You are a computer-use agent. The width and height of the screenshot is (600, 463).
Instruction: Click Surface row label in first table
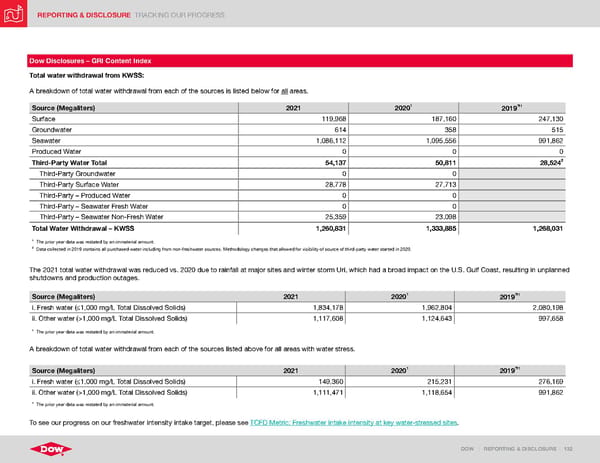(44, 119)
